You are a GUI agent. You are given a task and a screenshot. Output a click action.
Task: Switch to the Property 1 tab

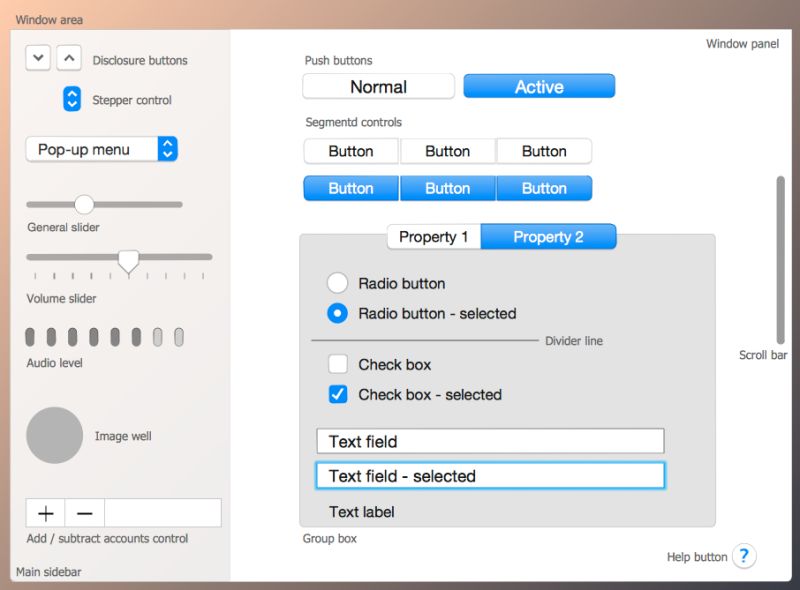433,236
